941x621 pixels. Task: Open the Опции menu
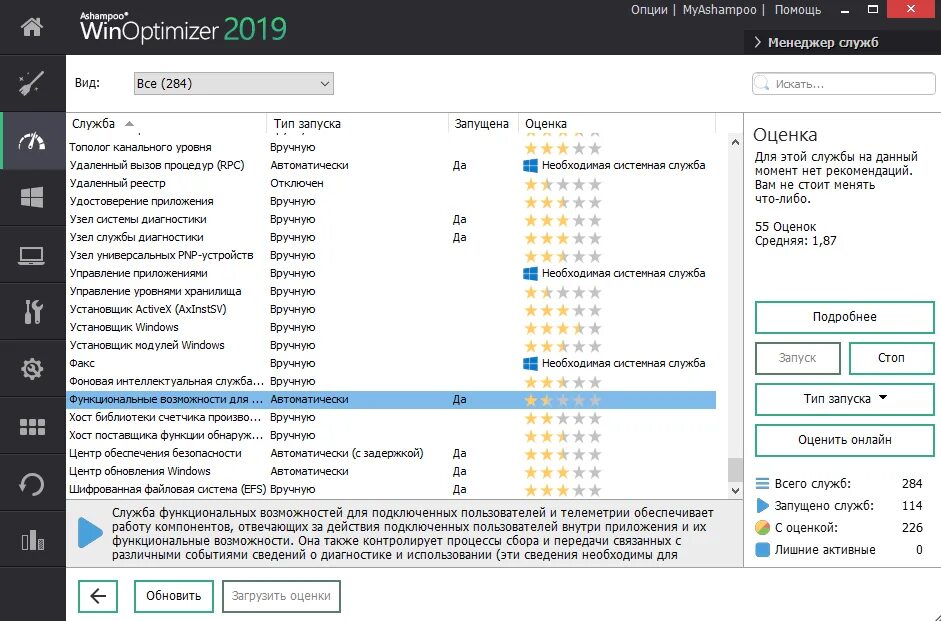click(649, 10)
